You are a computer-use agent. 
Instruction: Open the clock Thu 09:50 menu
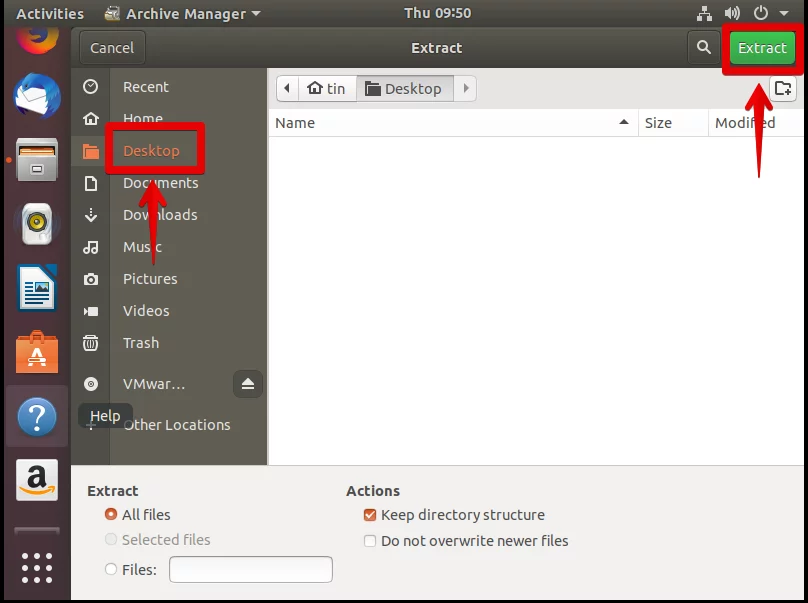click(x=437, y=13)
